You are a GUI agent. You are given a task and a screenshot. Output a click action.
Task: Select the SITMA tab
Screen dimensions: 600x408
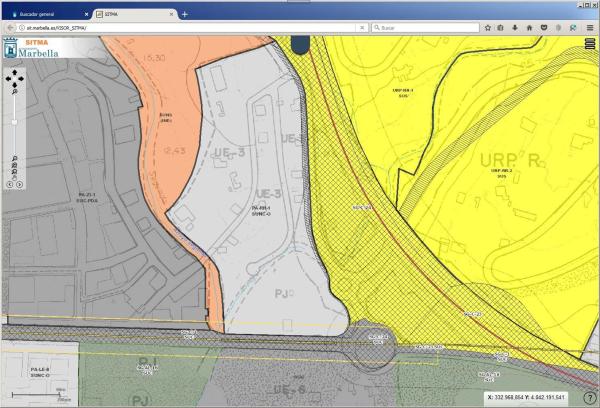[x=134, y=14]
